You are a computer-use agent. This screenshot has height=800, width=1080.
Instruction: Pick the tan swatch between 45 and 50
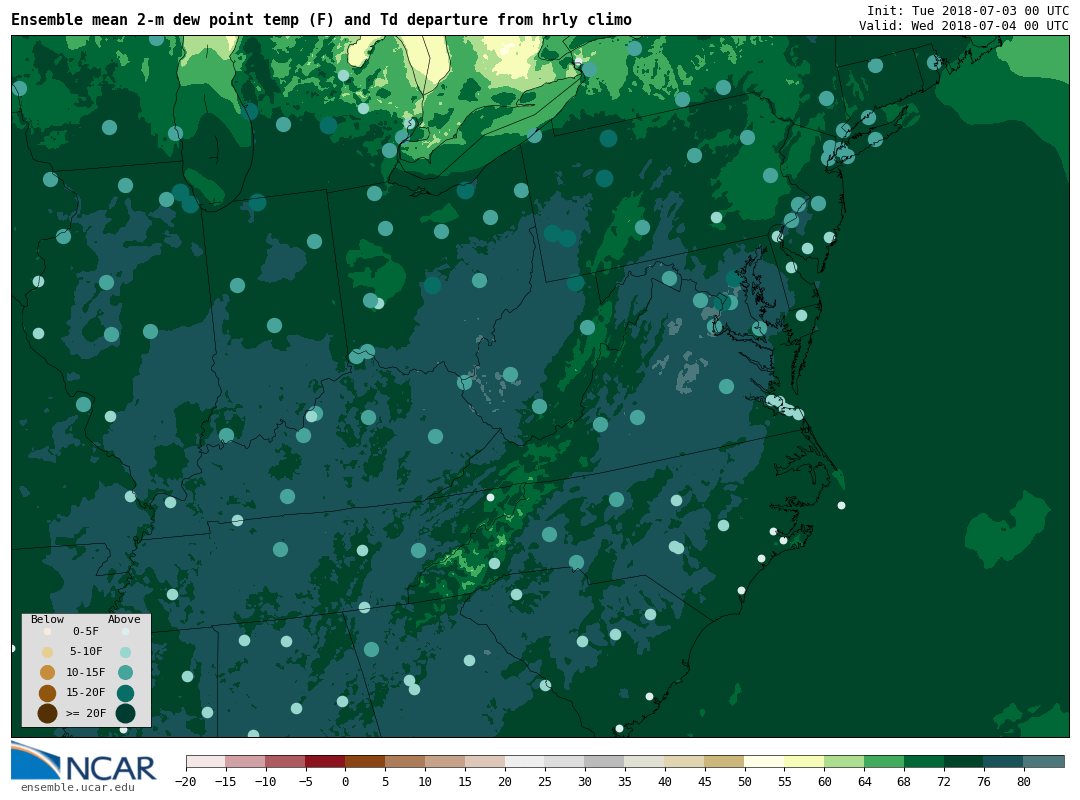(725, 761)
